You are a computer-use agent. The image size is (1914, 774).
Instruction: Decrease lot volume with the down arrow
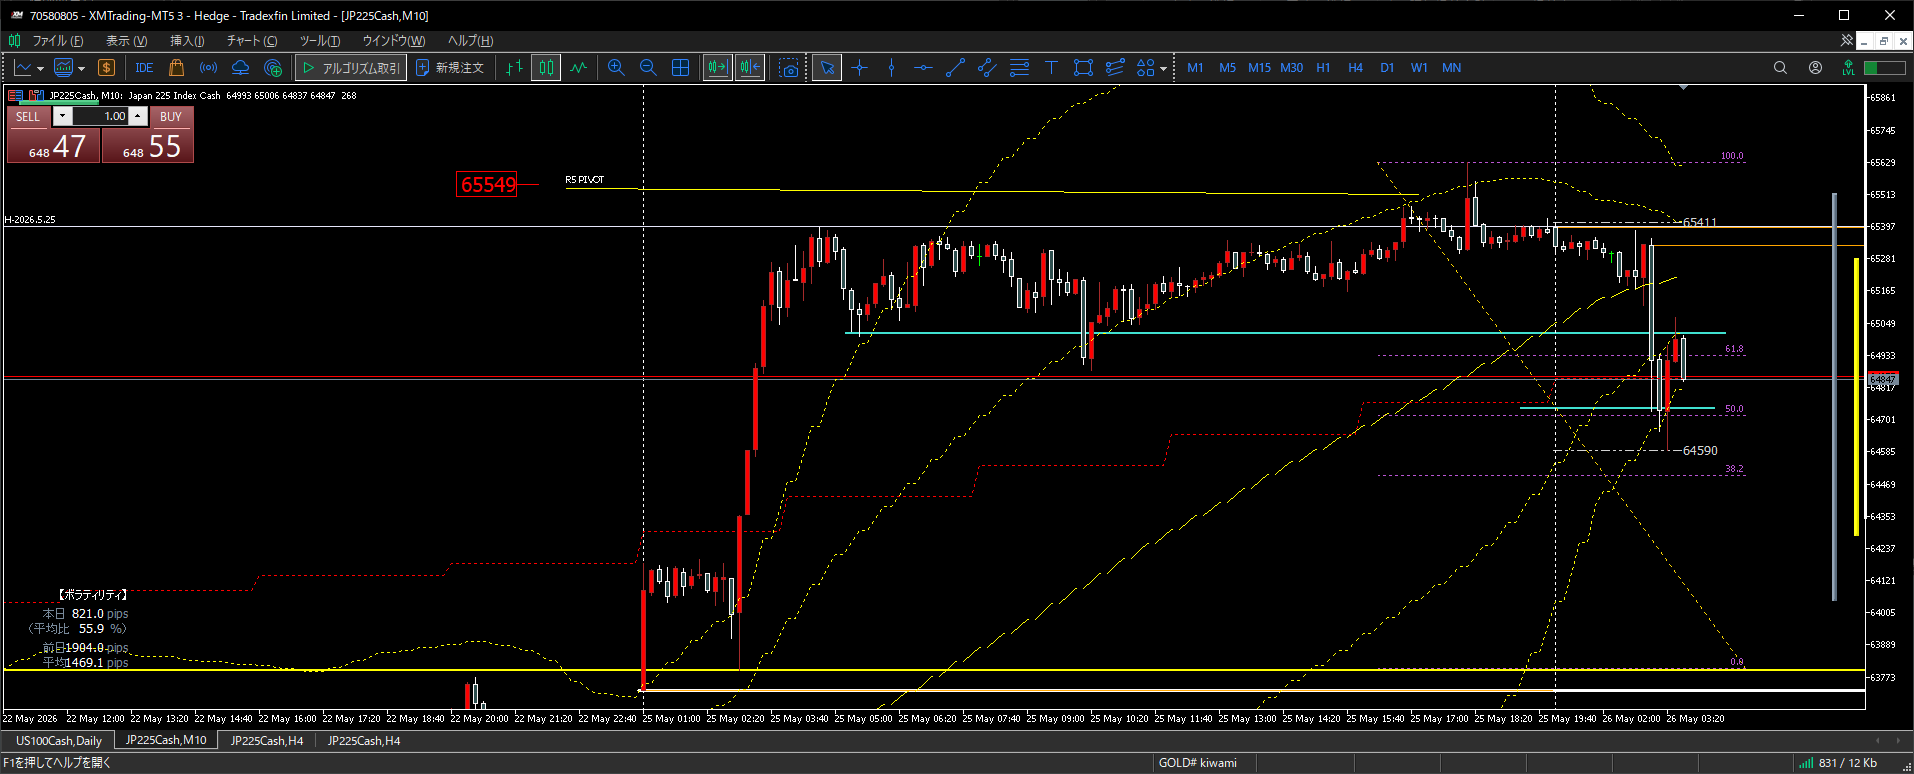click(x=62, y=116)
